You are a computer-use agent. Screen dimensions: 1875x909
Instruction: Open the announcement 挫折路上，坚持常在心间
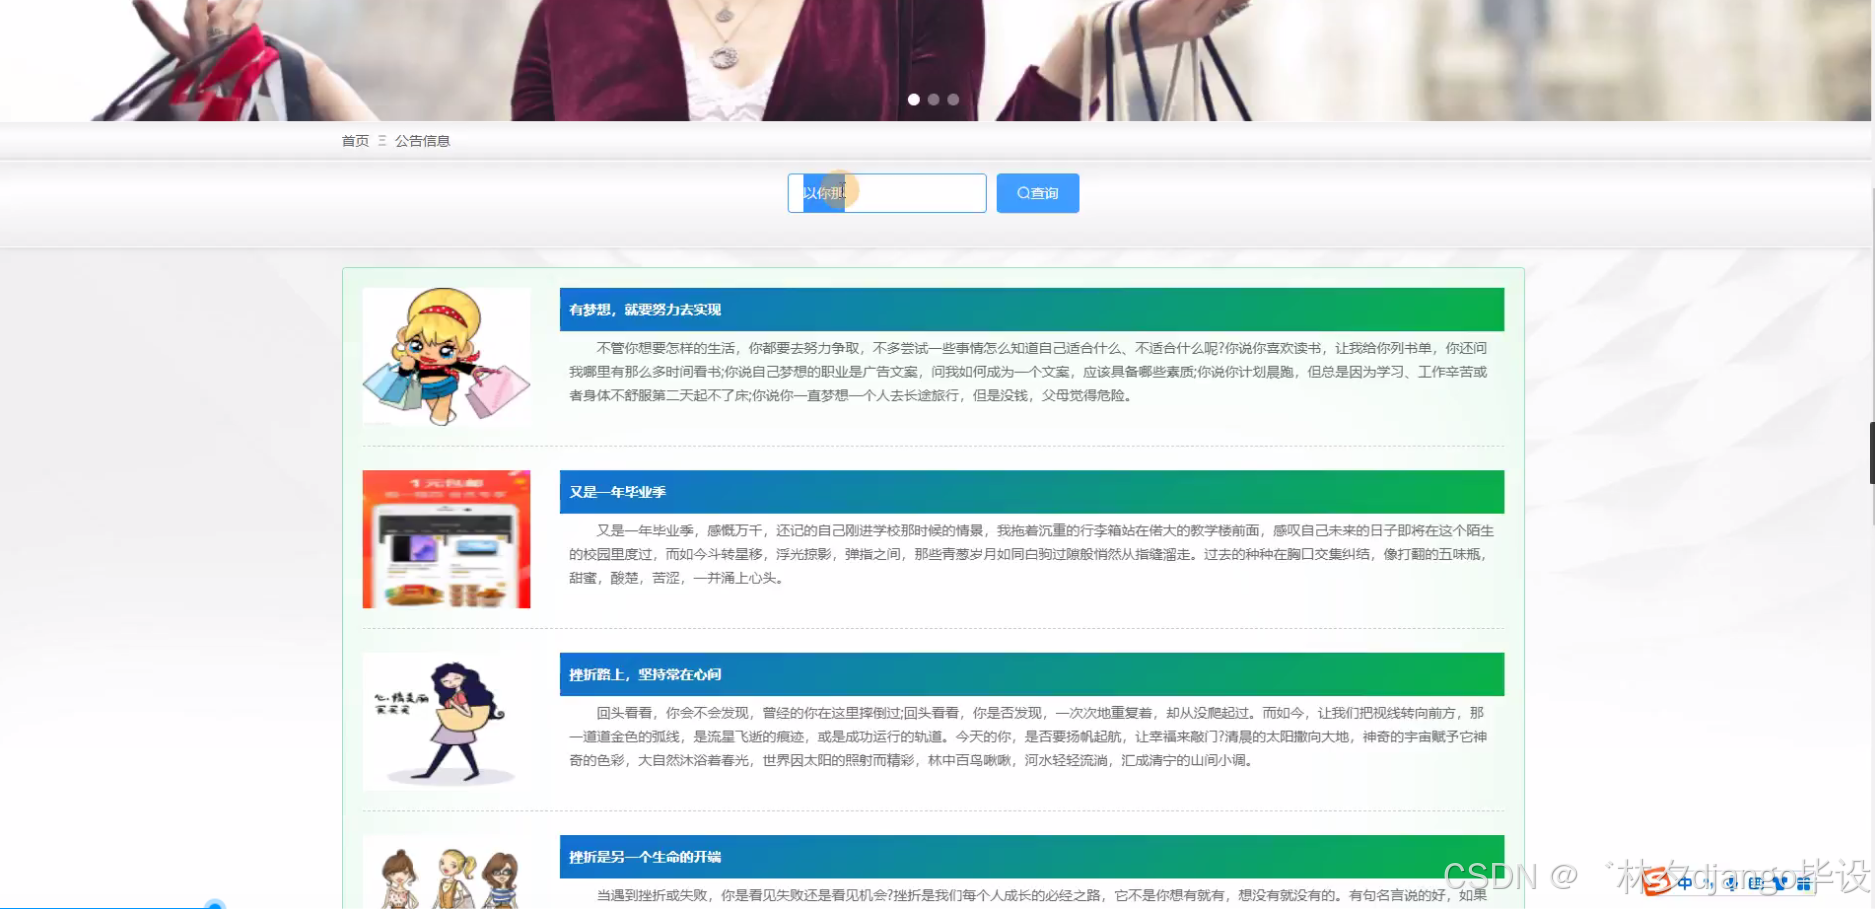pos(643,674)
